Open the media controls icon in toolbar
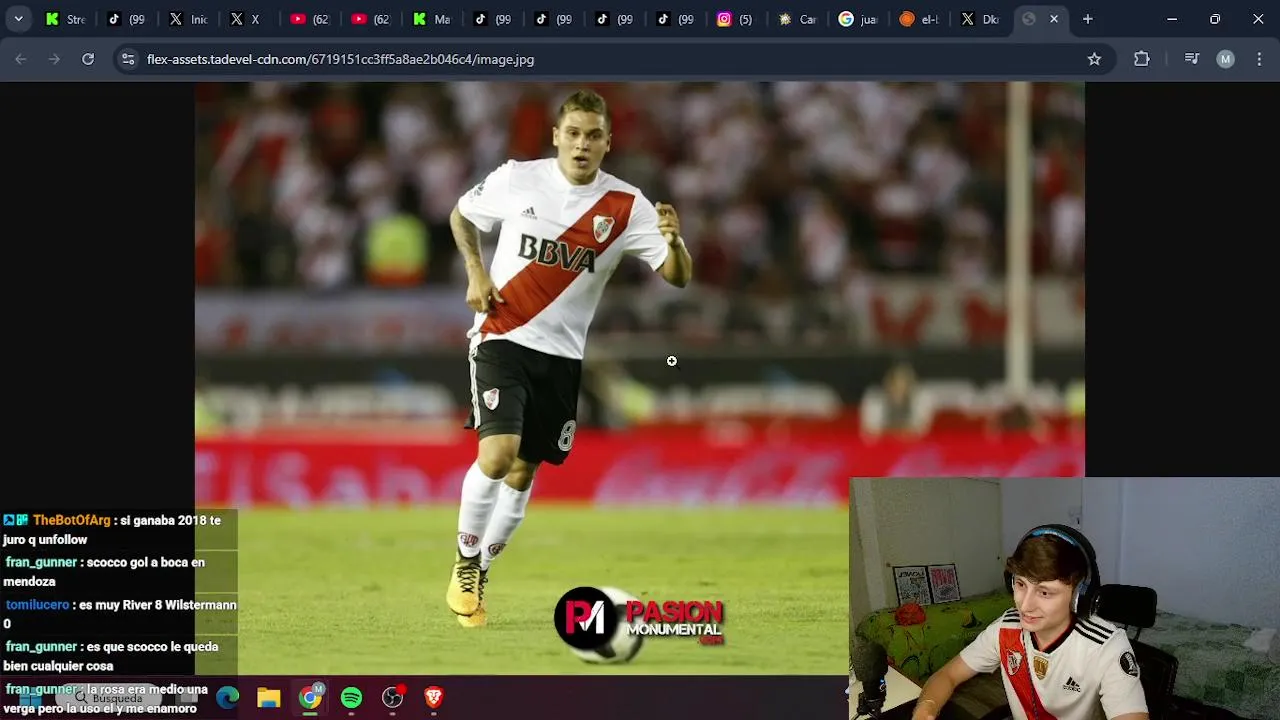 click(1191, 59)
